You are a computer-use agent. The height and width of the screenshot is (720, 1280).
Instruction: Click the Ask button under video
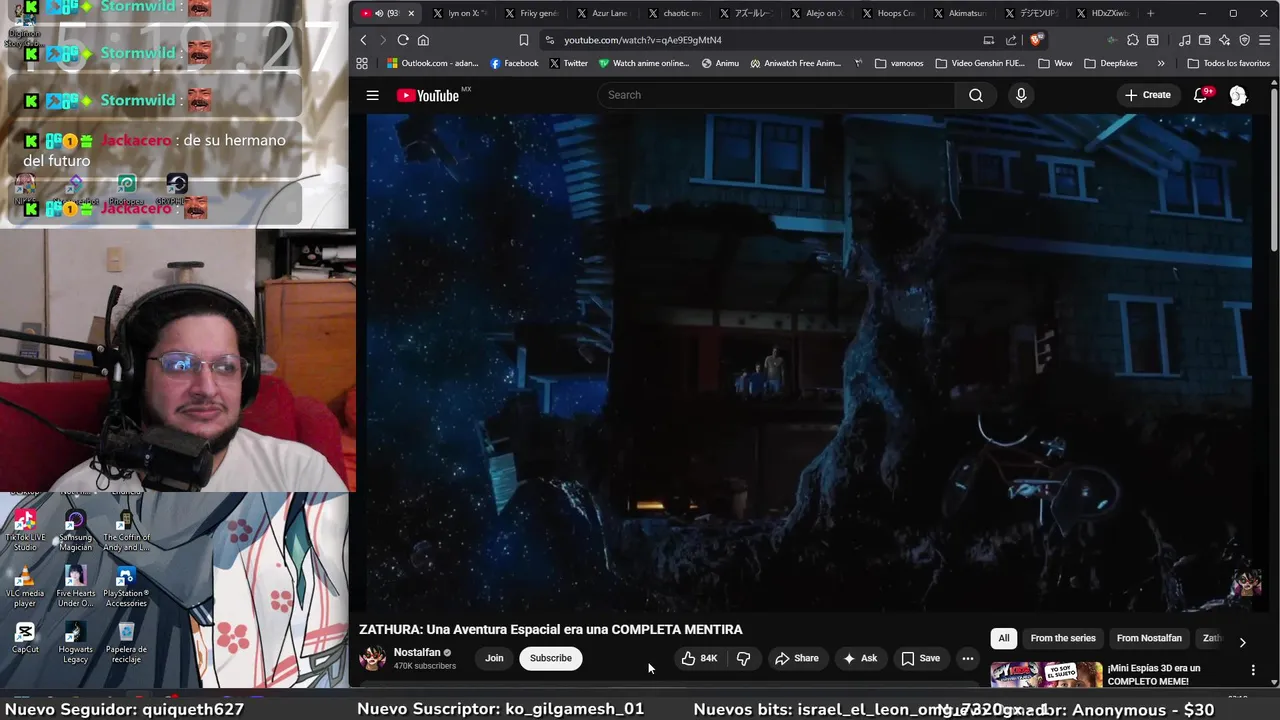coord(859,658)
